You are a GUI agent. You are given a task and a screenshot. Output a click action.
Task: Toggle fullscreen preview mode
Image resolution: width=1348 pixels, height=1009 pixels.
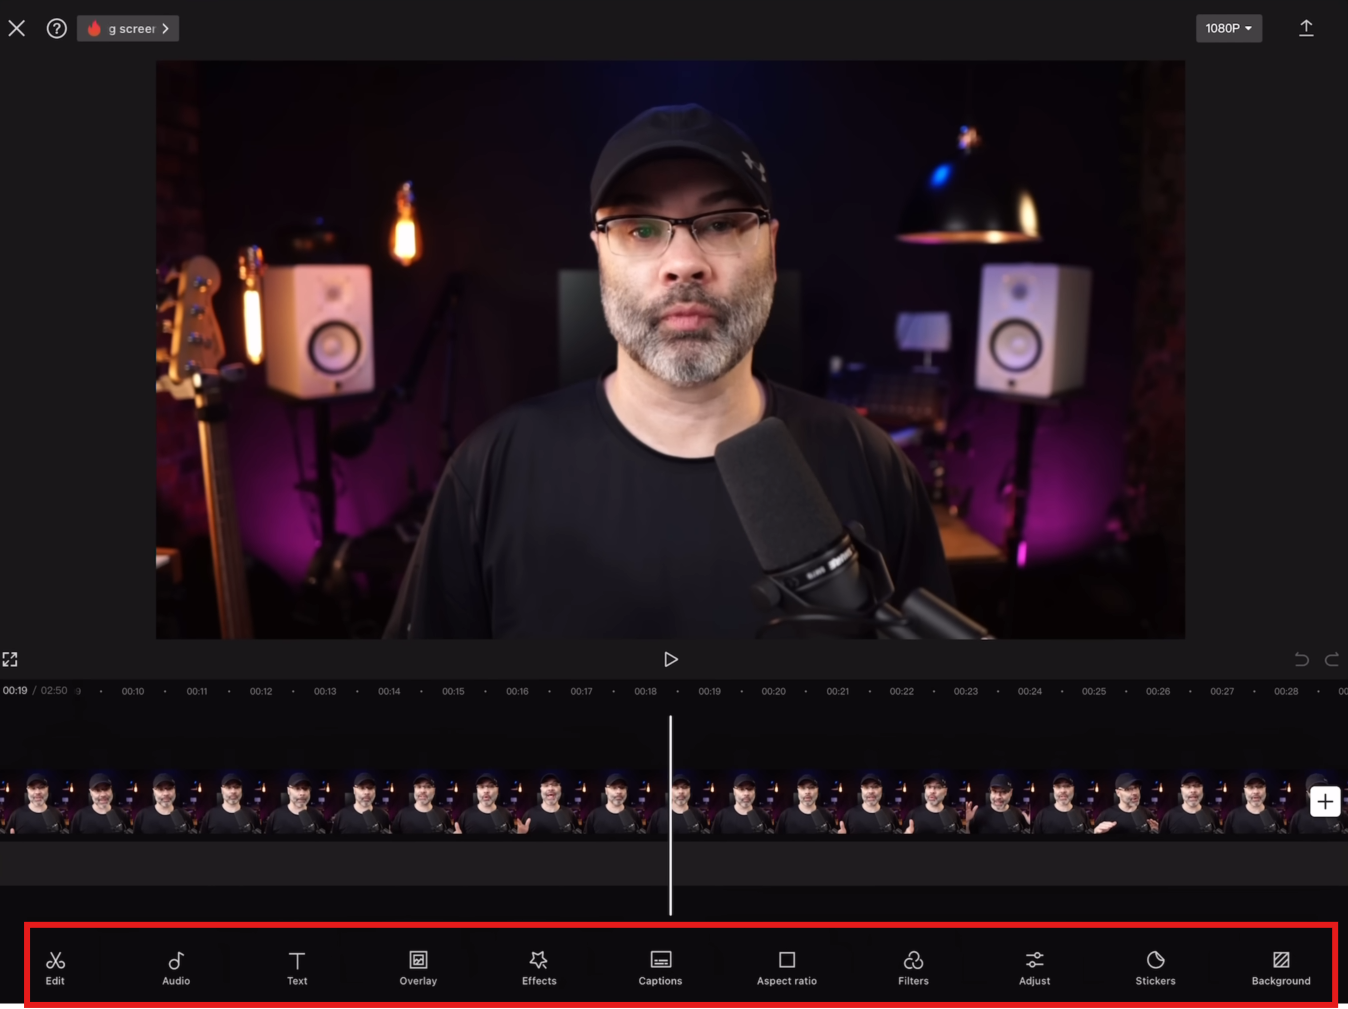(x=11, y=659)
